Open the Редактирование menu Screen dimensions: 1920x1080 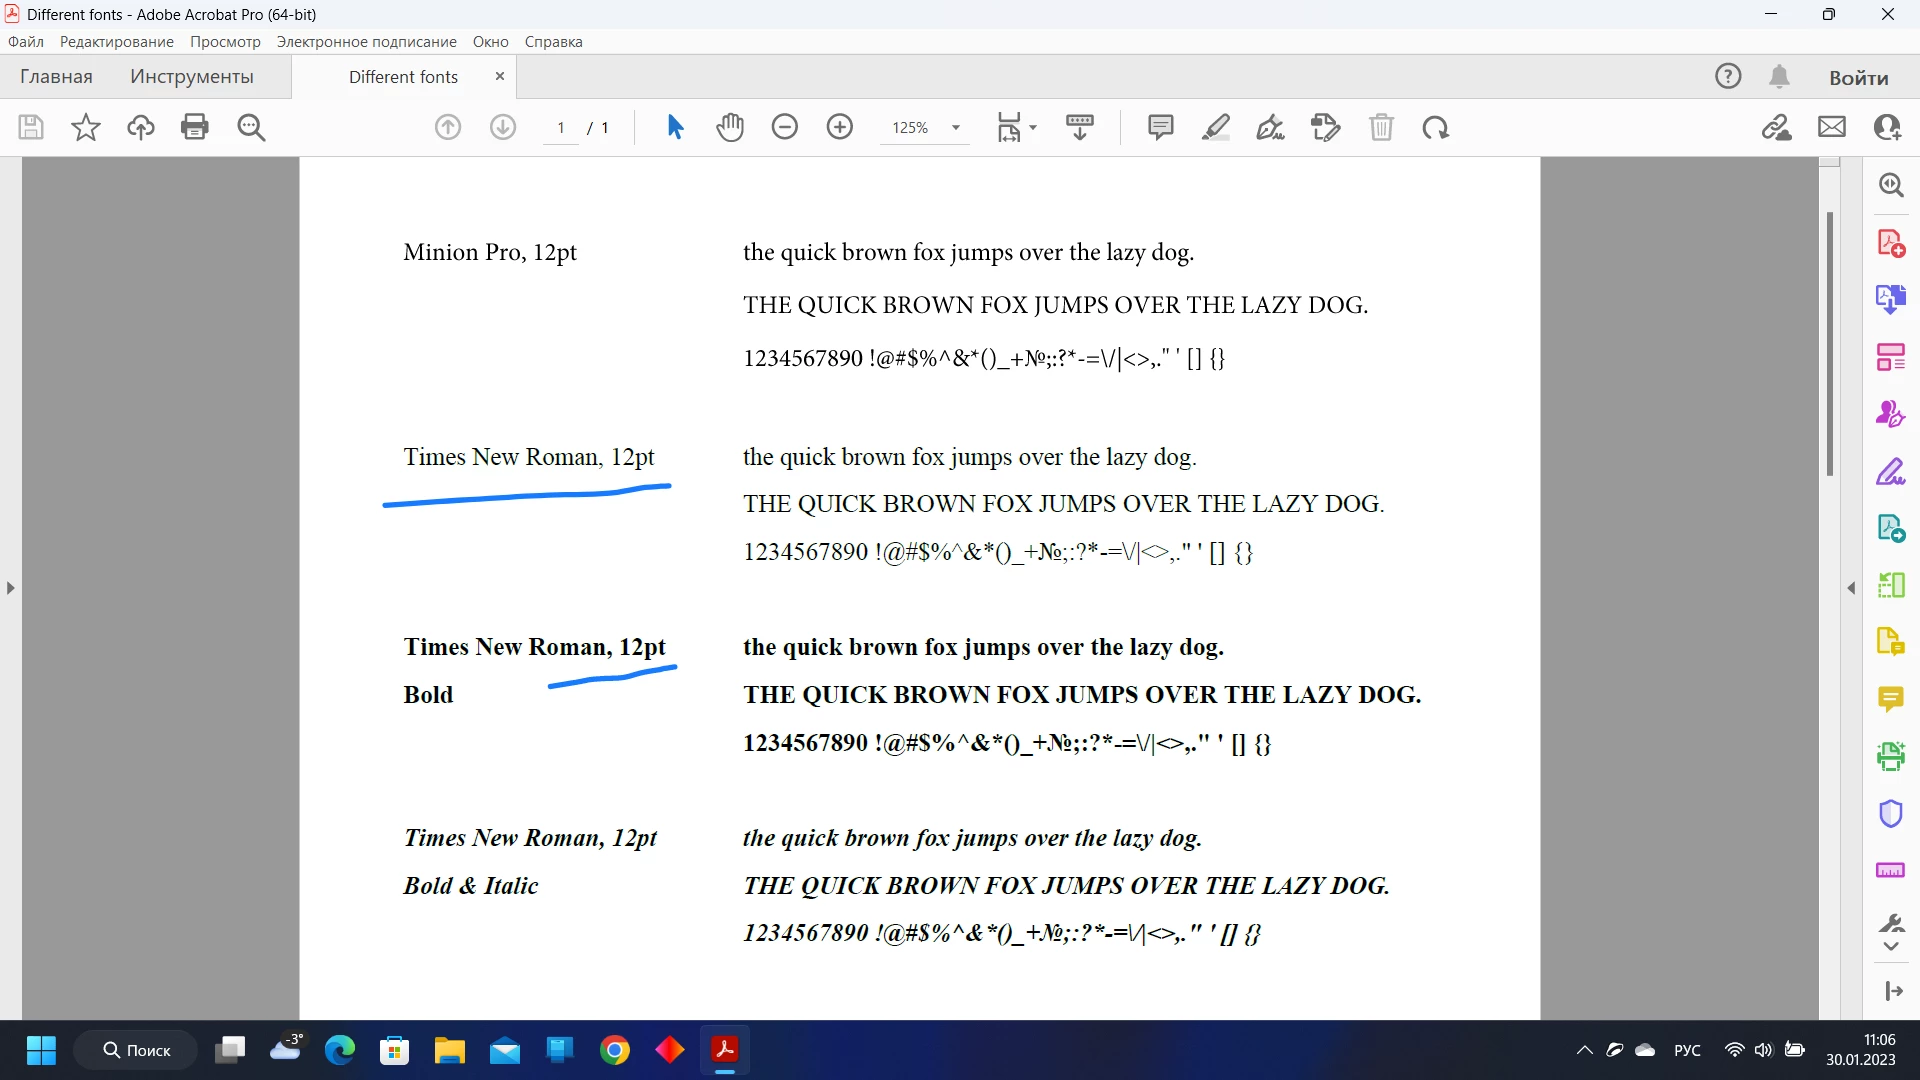tap(117, 42)
